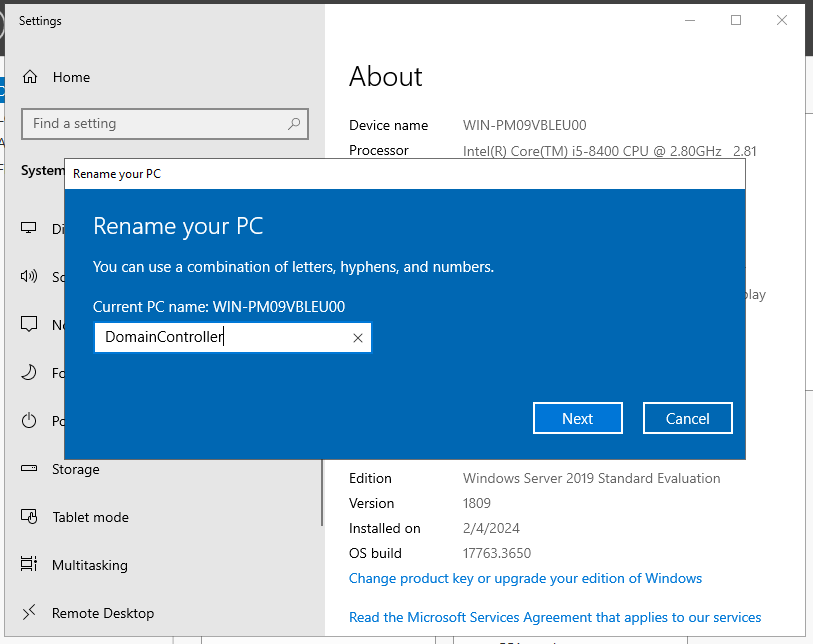
Task: Select the Display monitor icon in sidebar
Action: click(30, 229)
